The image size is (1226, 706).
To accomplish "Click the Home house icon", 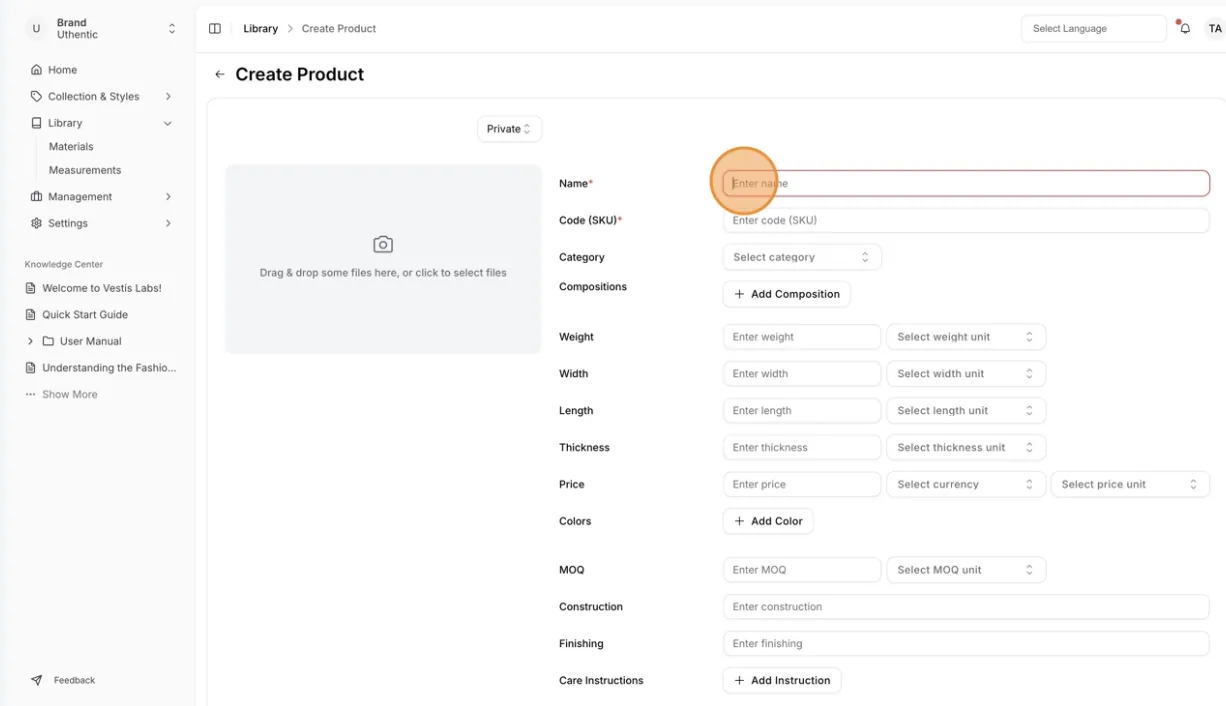I will [37, 70].
